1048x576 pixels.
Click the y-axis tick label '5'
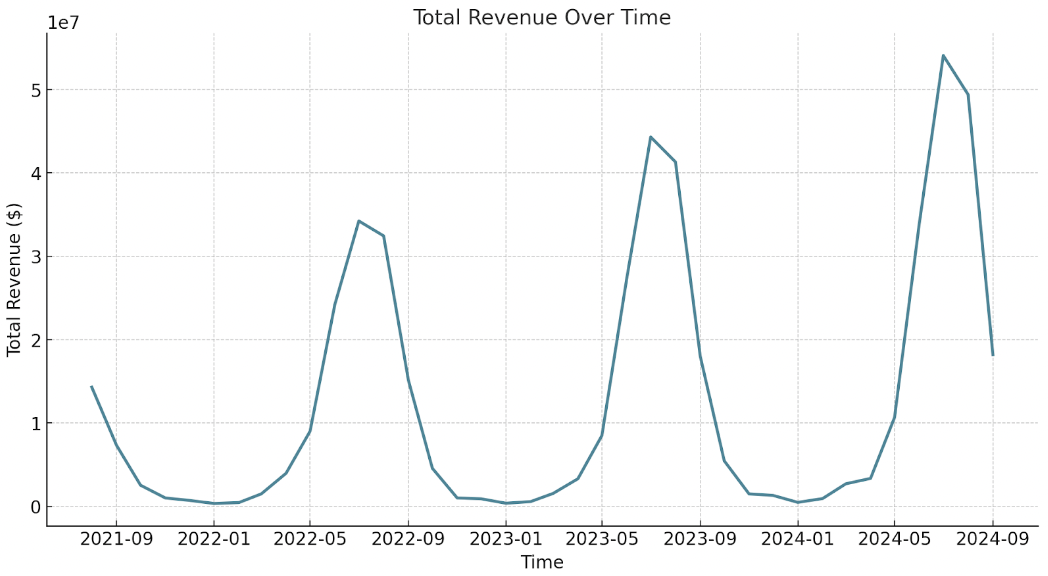[33, 90]
